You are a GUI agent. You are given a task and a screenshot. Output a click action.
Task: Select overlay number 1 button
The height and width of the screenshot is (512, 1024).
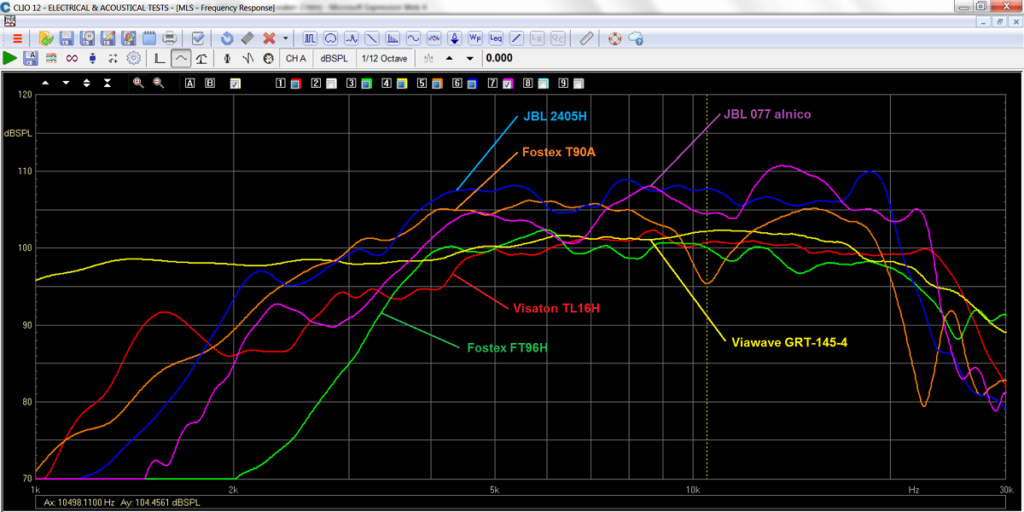281,84
